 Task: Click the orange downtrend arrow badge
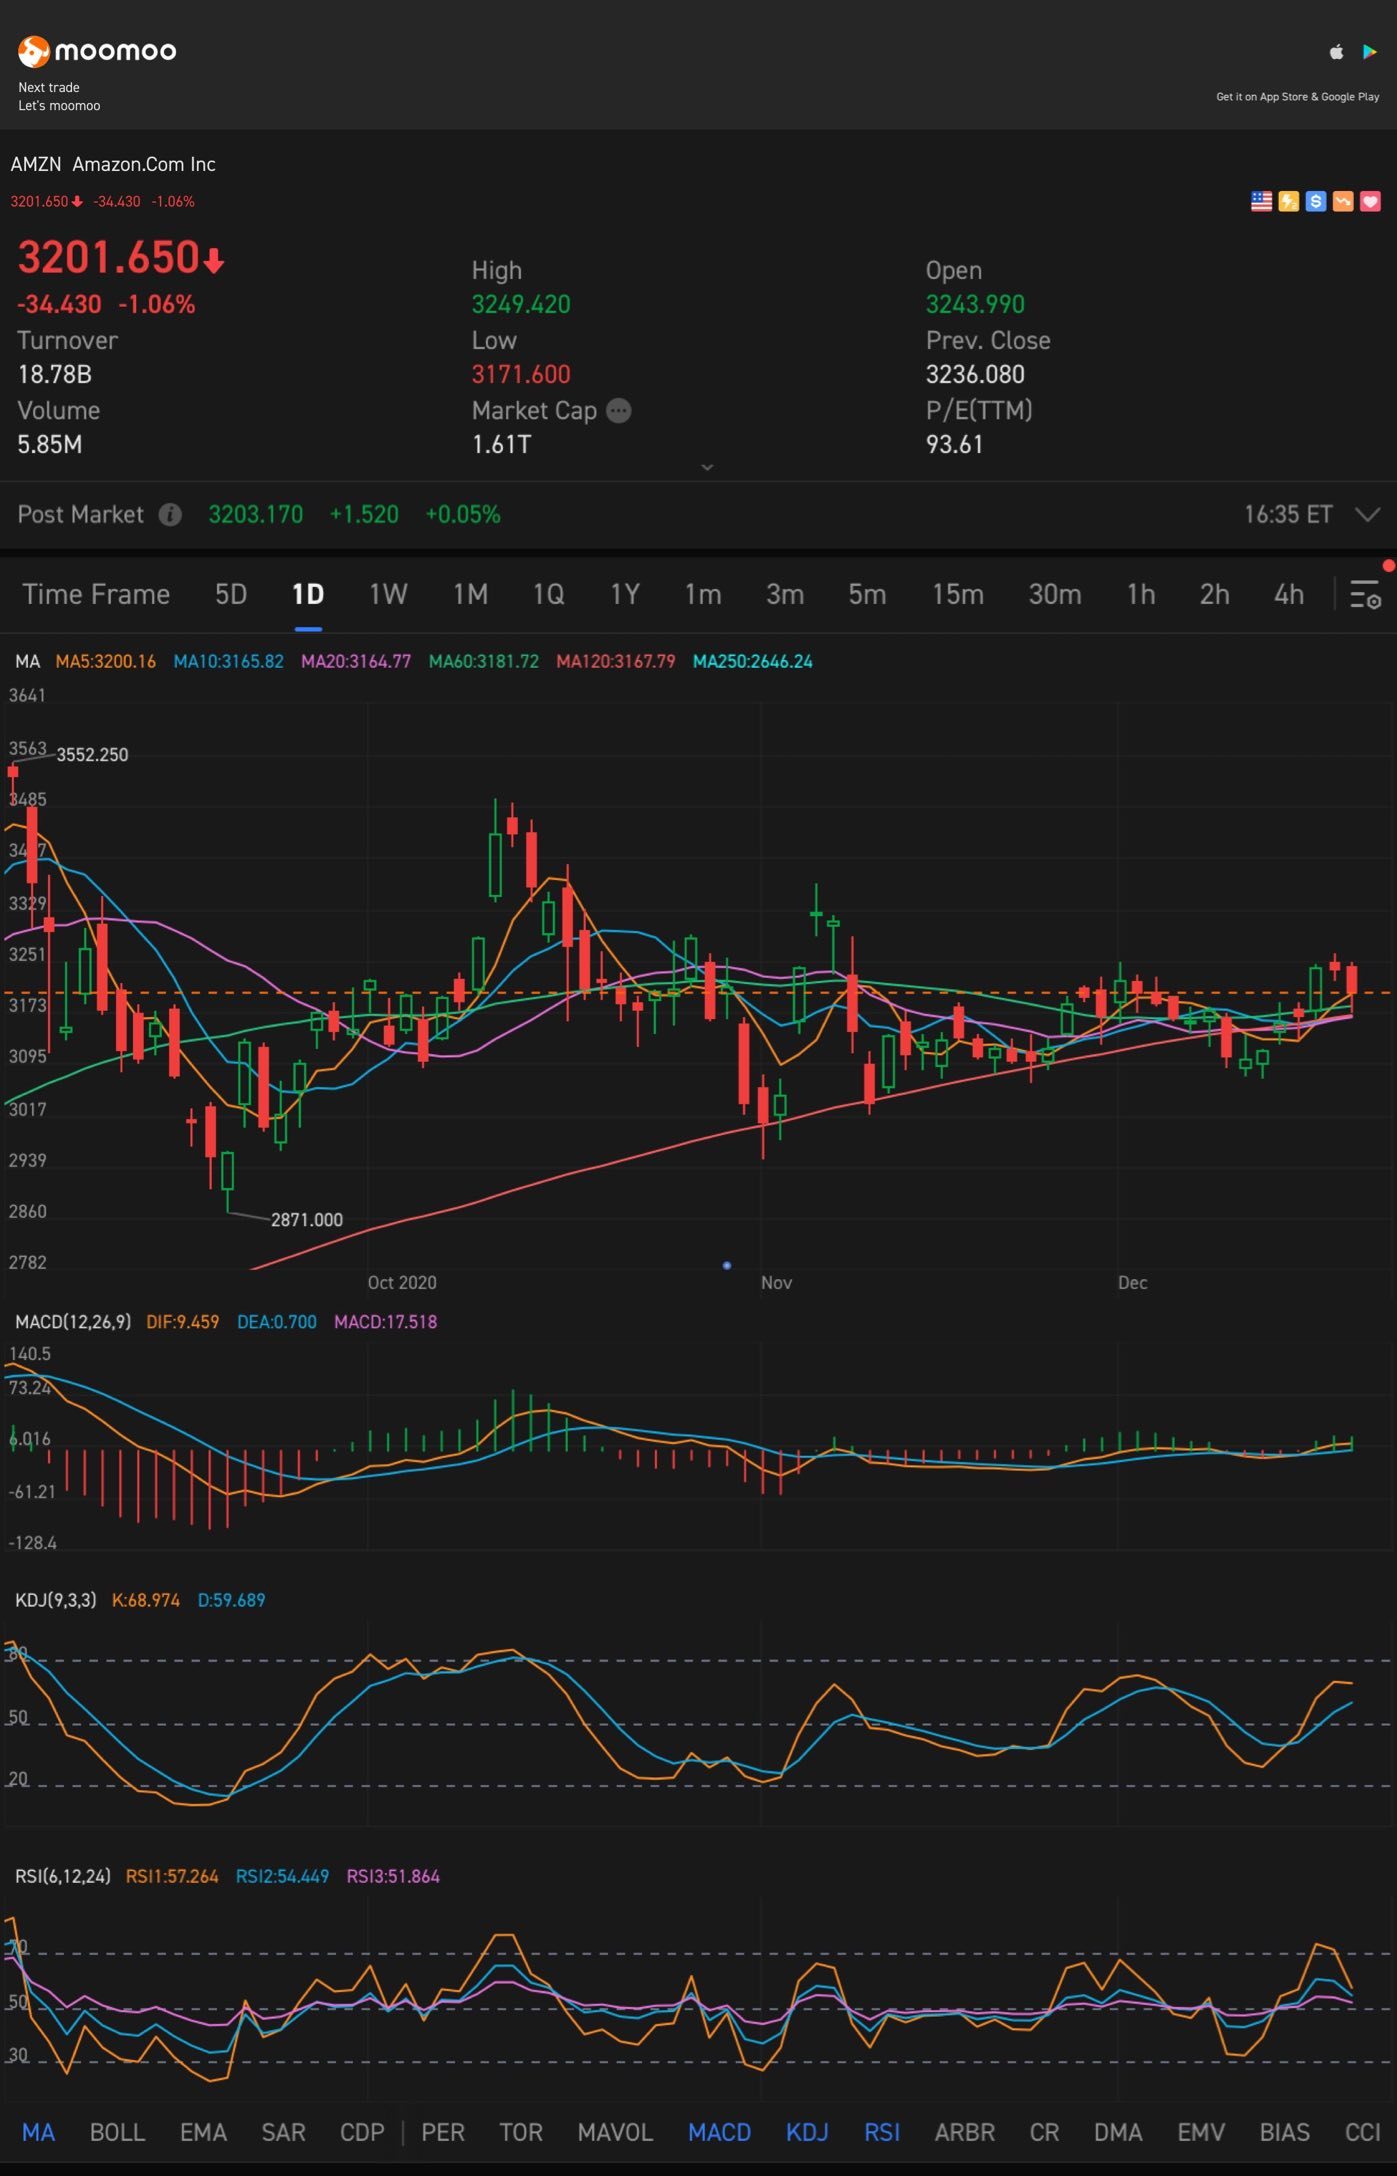(x=1343, y=202)
